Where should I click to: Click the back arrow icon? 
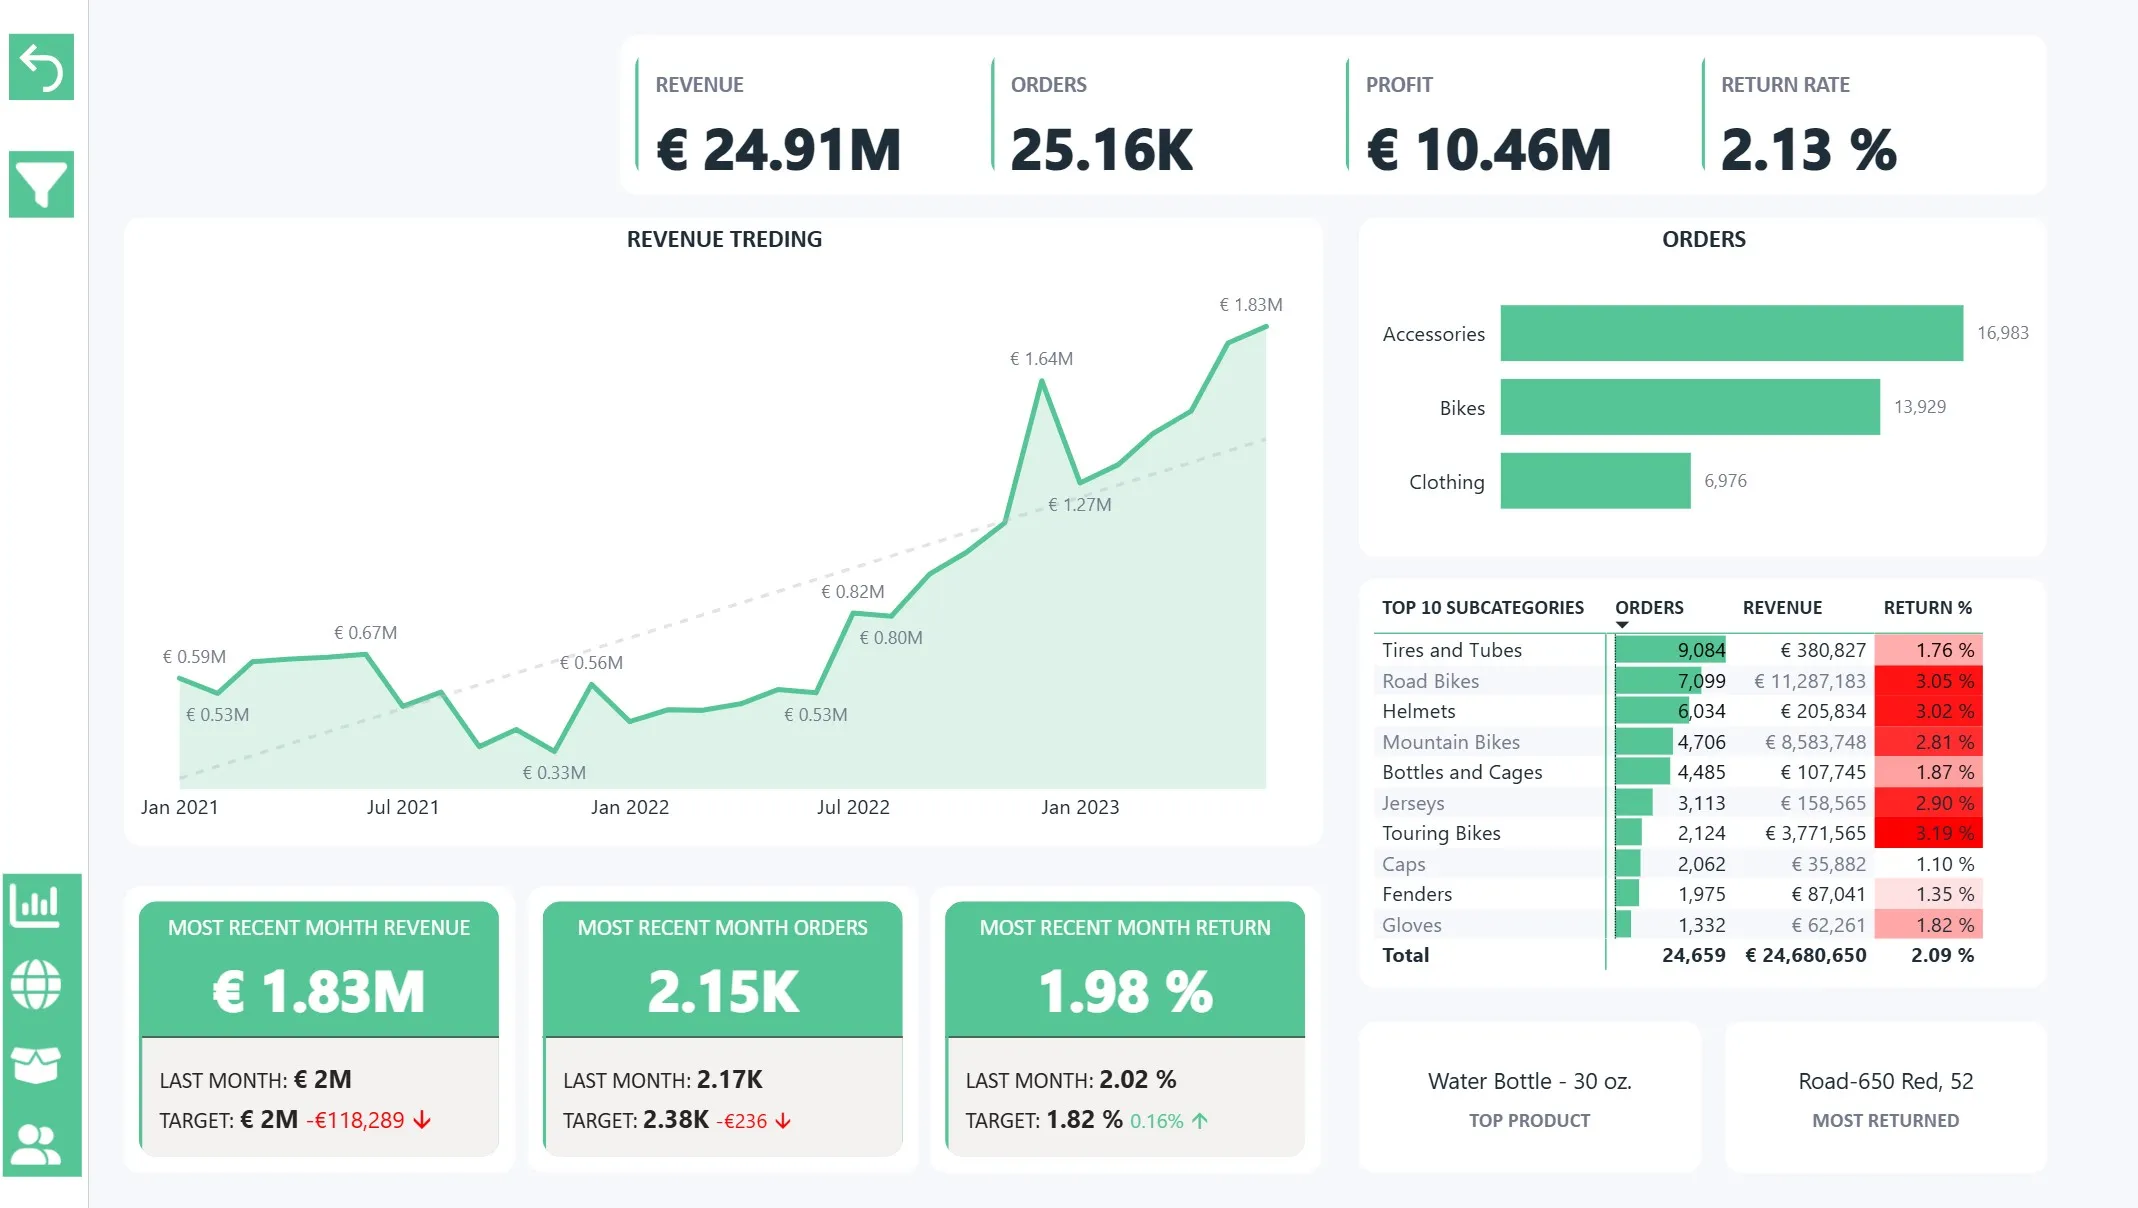(41, 67)
